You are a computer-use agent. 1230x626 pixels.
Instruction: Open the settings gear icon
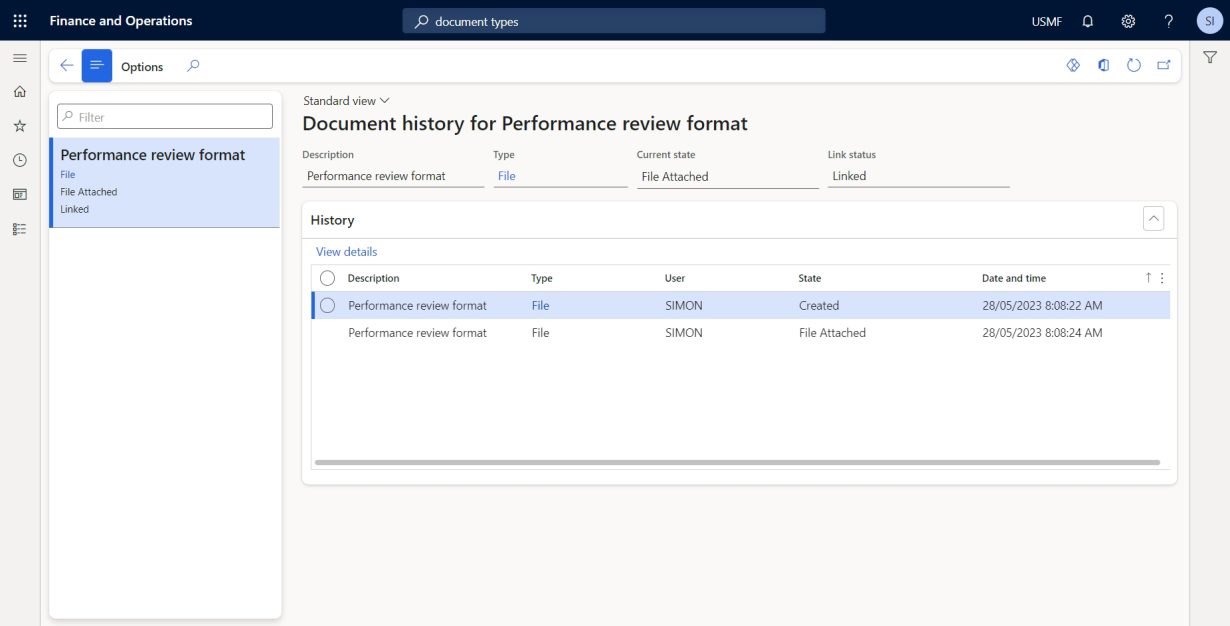(1127, 20)
